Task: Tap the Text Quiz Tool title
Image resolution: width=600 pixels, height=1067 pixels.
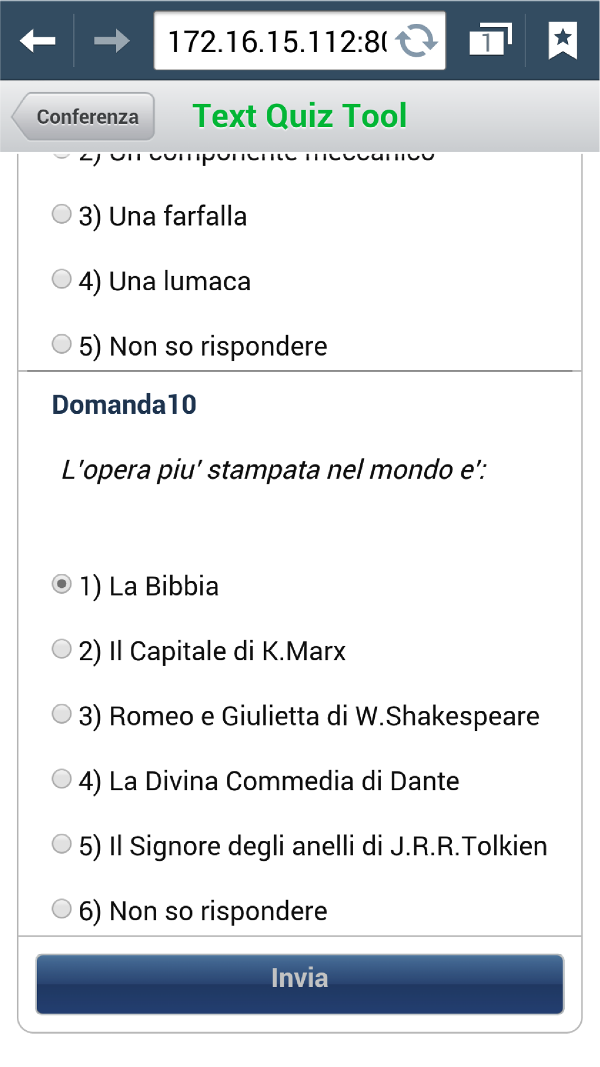Action: pyautogui.click(x=300, y=116)
